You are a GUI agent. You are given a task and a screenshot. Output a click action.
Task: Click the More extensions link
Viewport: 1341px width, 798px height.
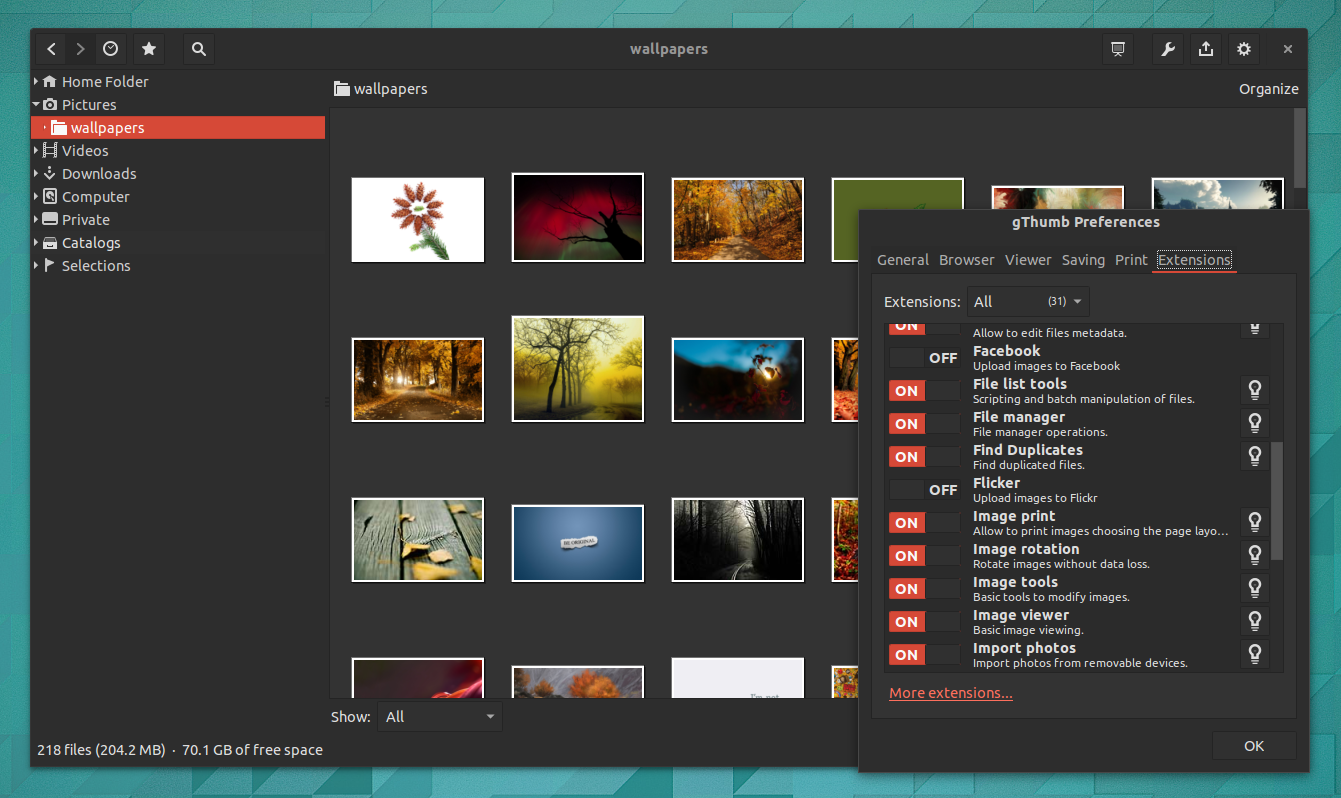point(950,693)
